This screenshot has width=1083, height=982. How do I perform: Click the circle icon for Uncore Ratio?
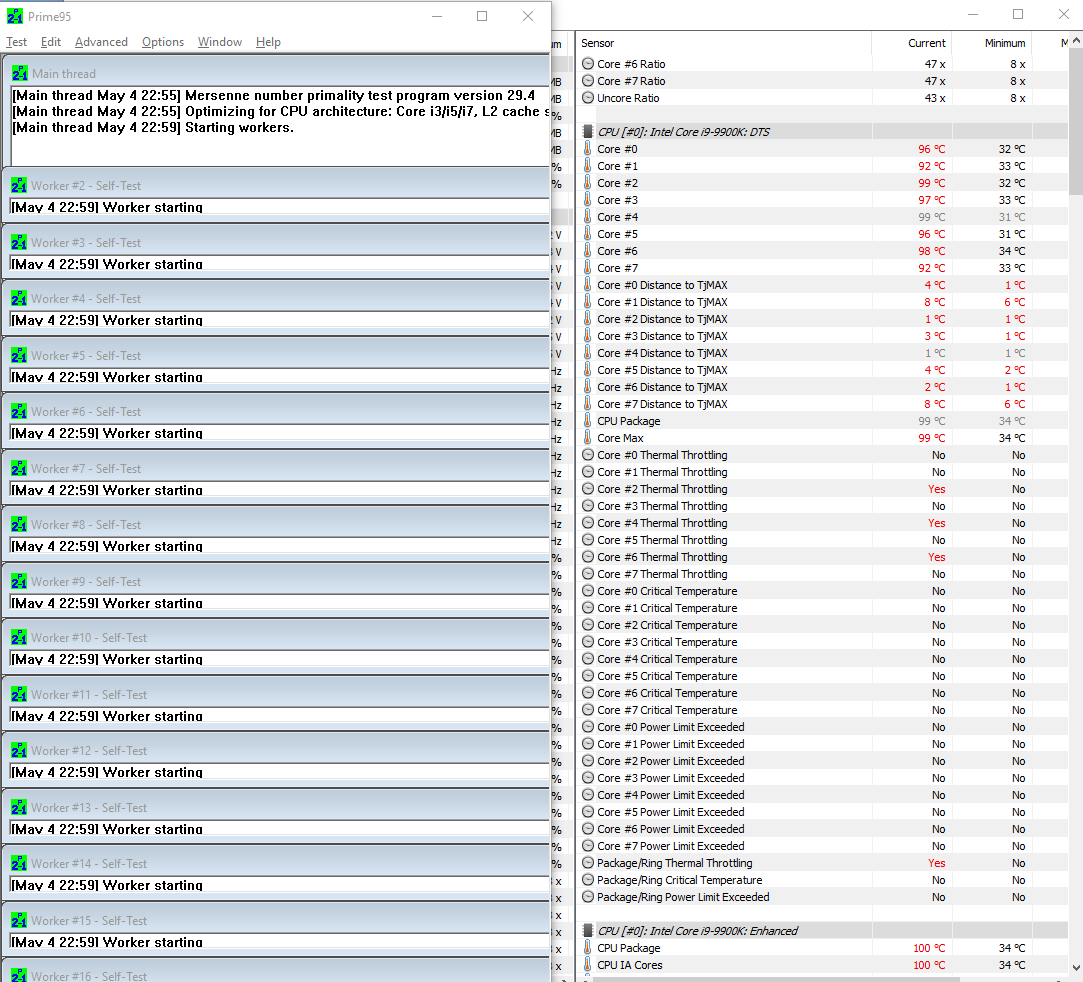[588, 98]
